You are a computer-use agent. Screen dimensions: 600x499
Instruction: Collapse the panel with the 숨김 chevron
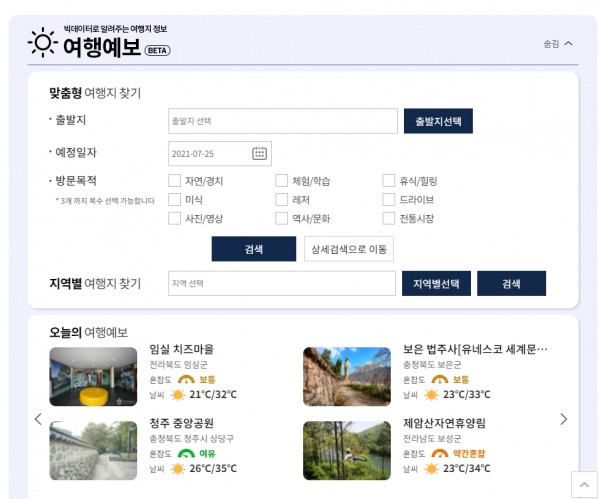pos(558,44)
